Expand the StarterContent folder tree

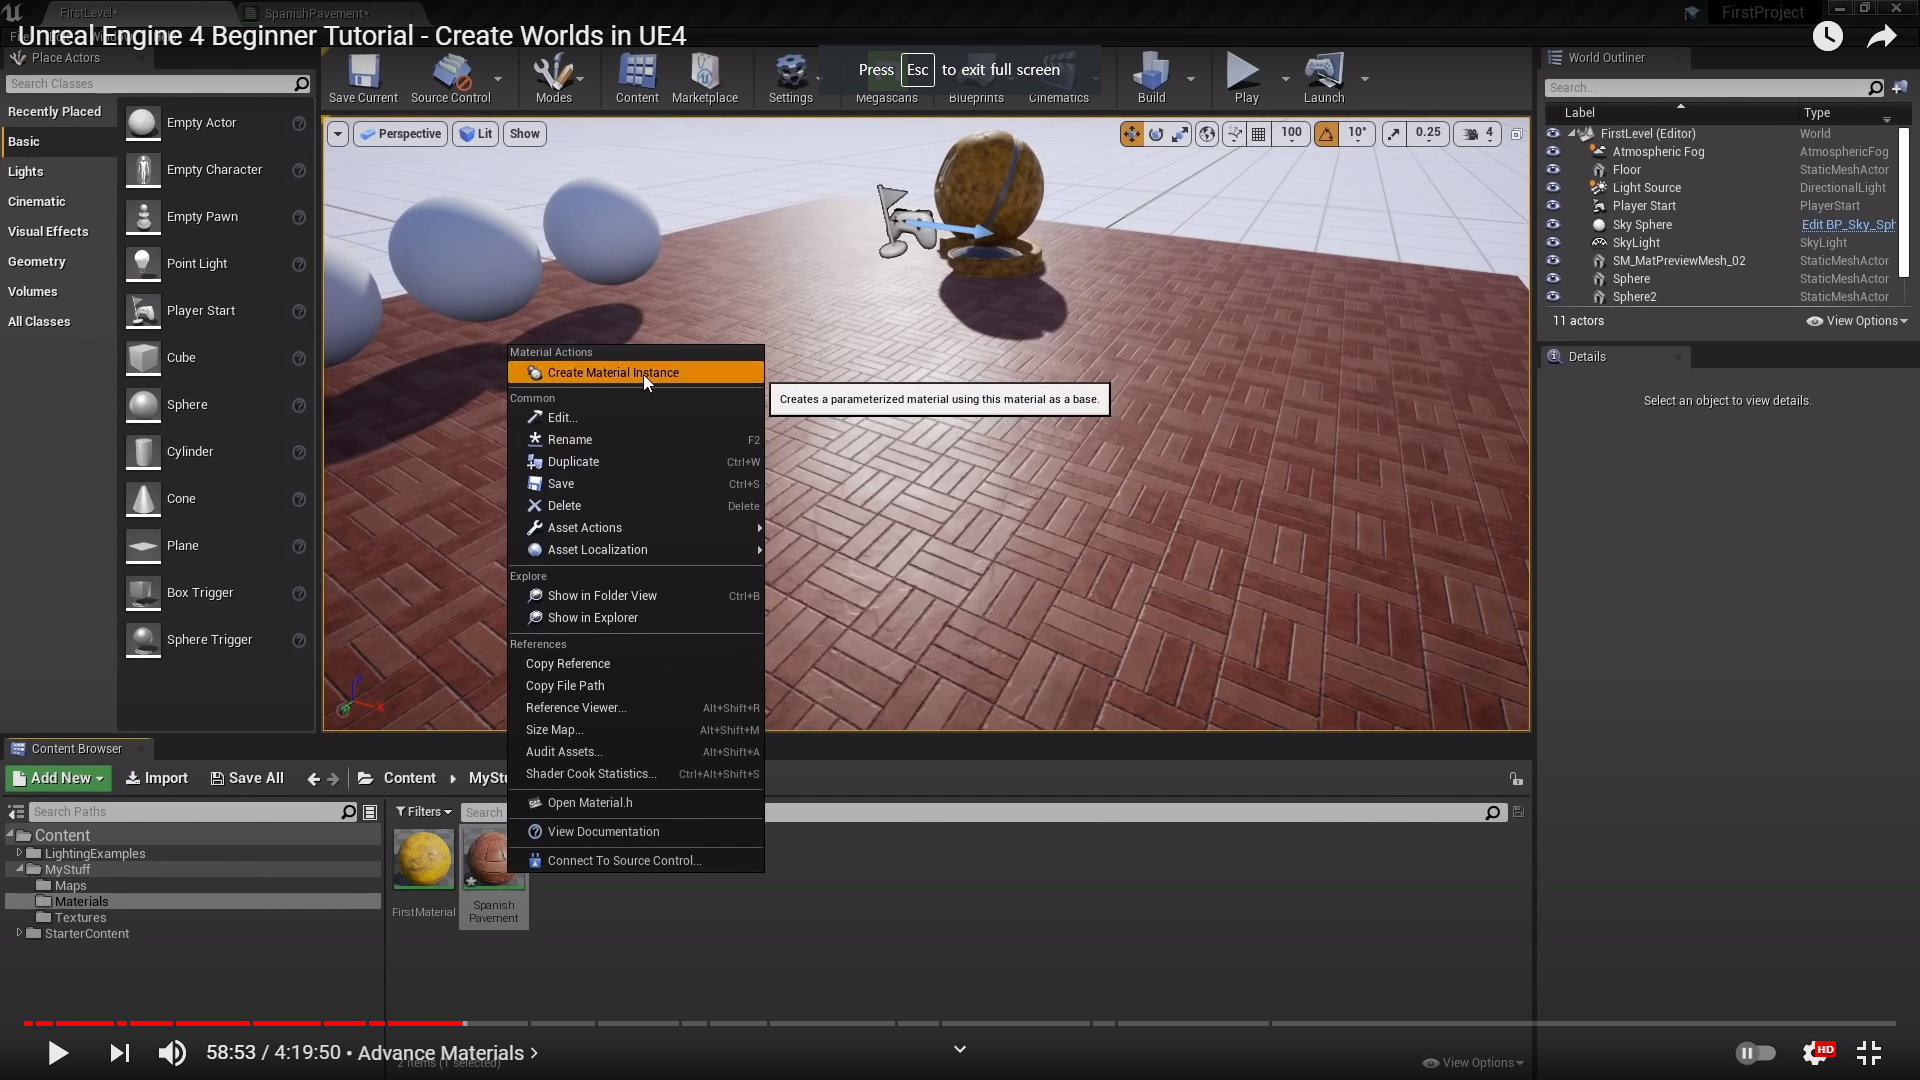19,934
